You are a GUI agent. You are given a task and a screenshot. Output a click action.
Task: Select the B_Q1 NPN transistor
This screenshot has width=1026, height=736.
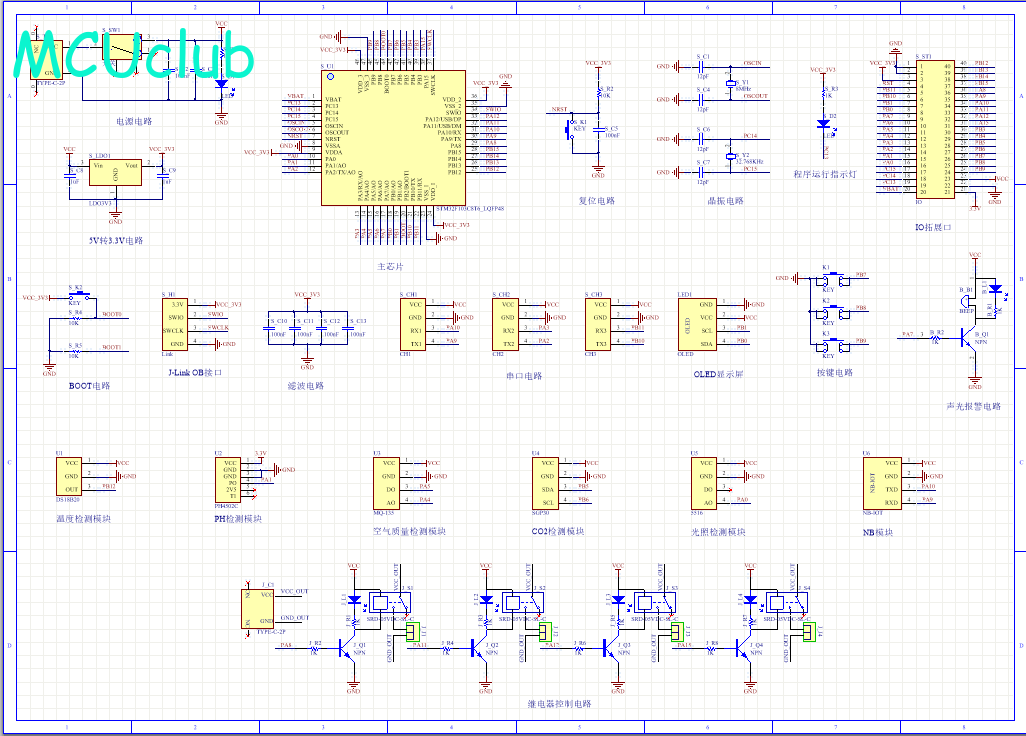coord(967,338)
